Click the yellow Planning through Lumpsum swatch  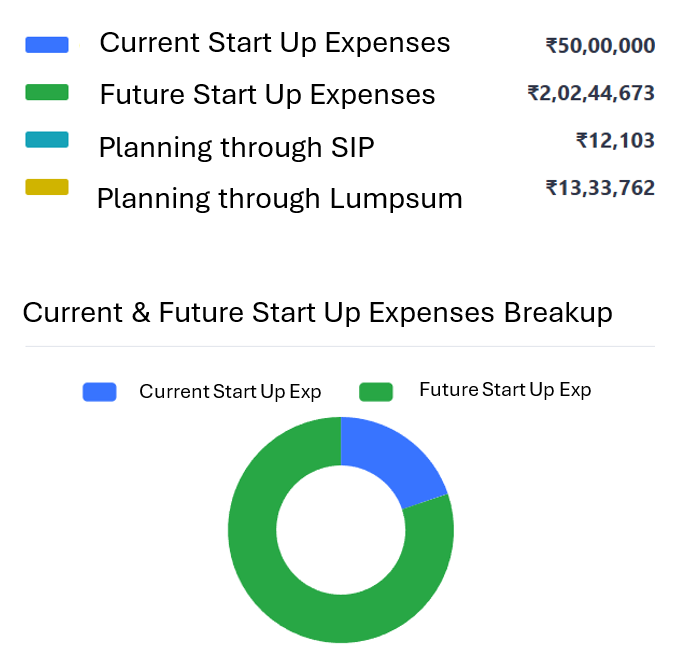point(47,187)
